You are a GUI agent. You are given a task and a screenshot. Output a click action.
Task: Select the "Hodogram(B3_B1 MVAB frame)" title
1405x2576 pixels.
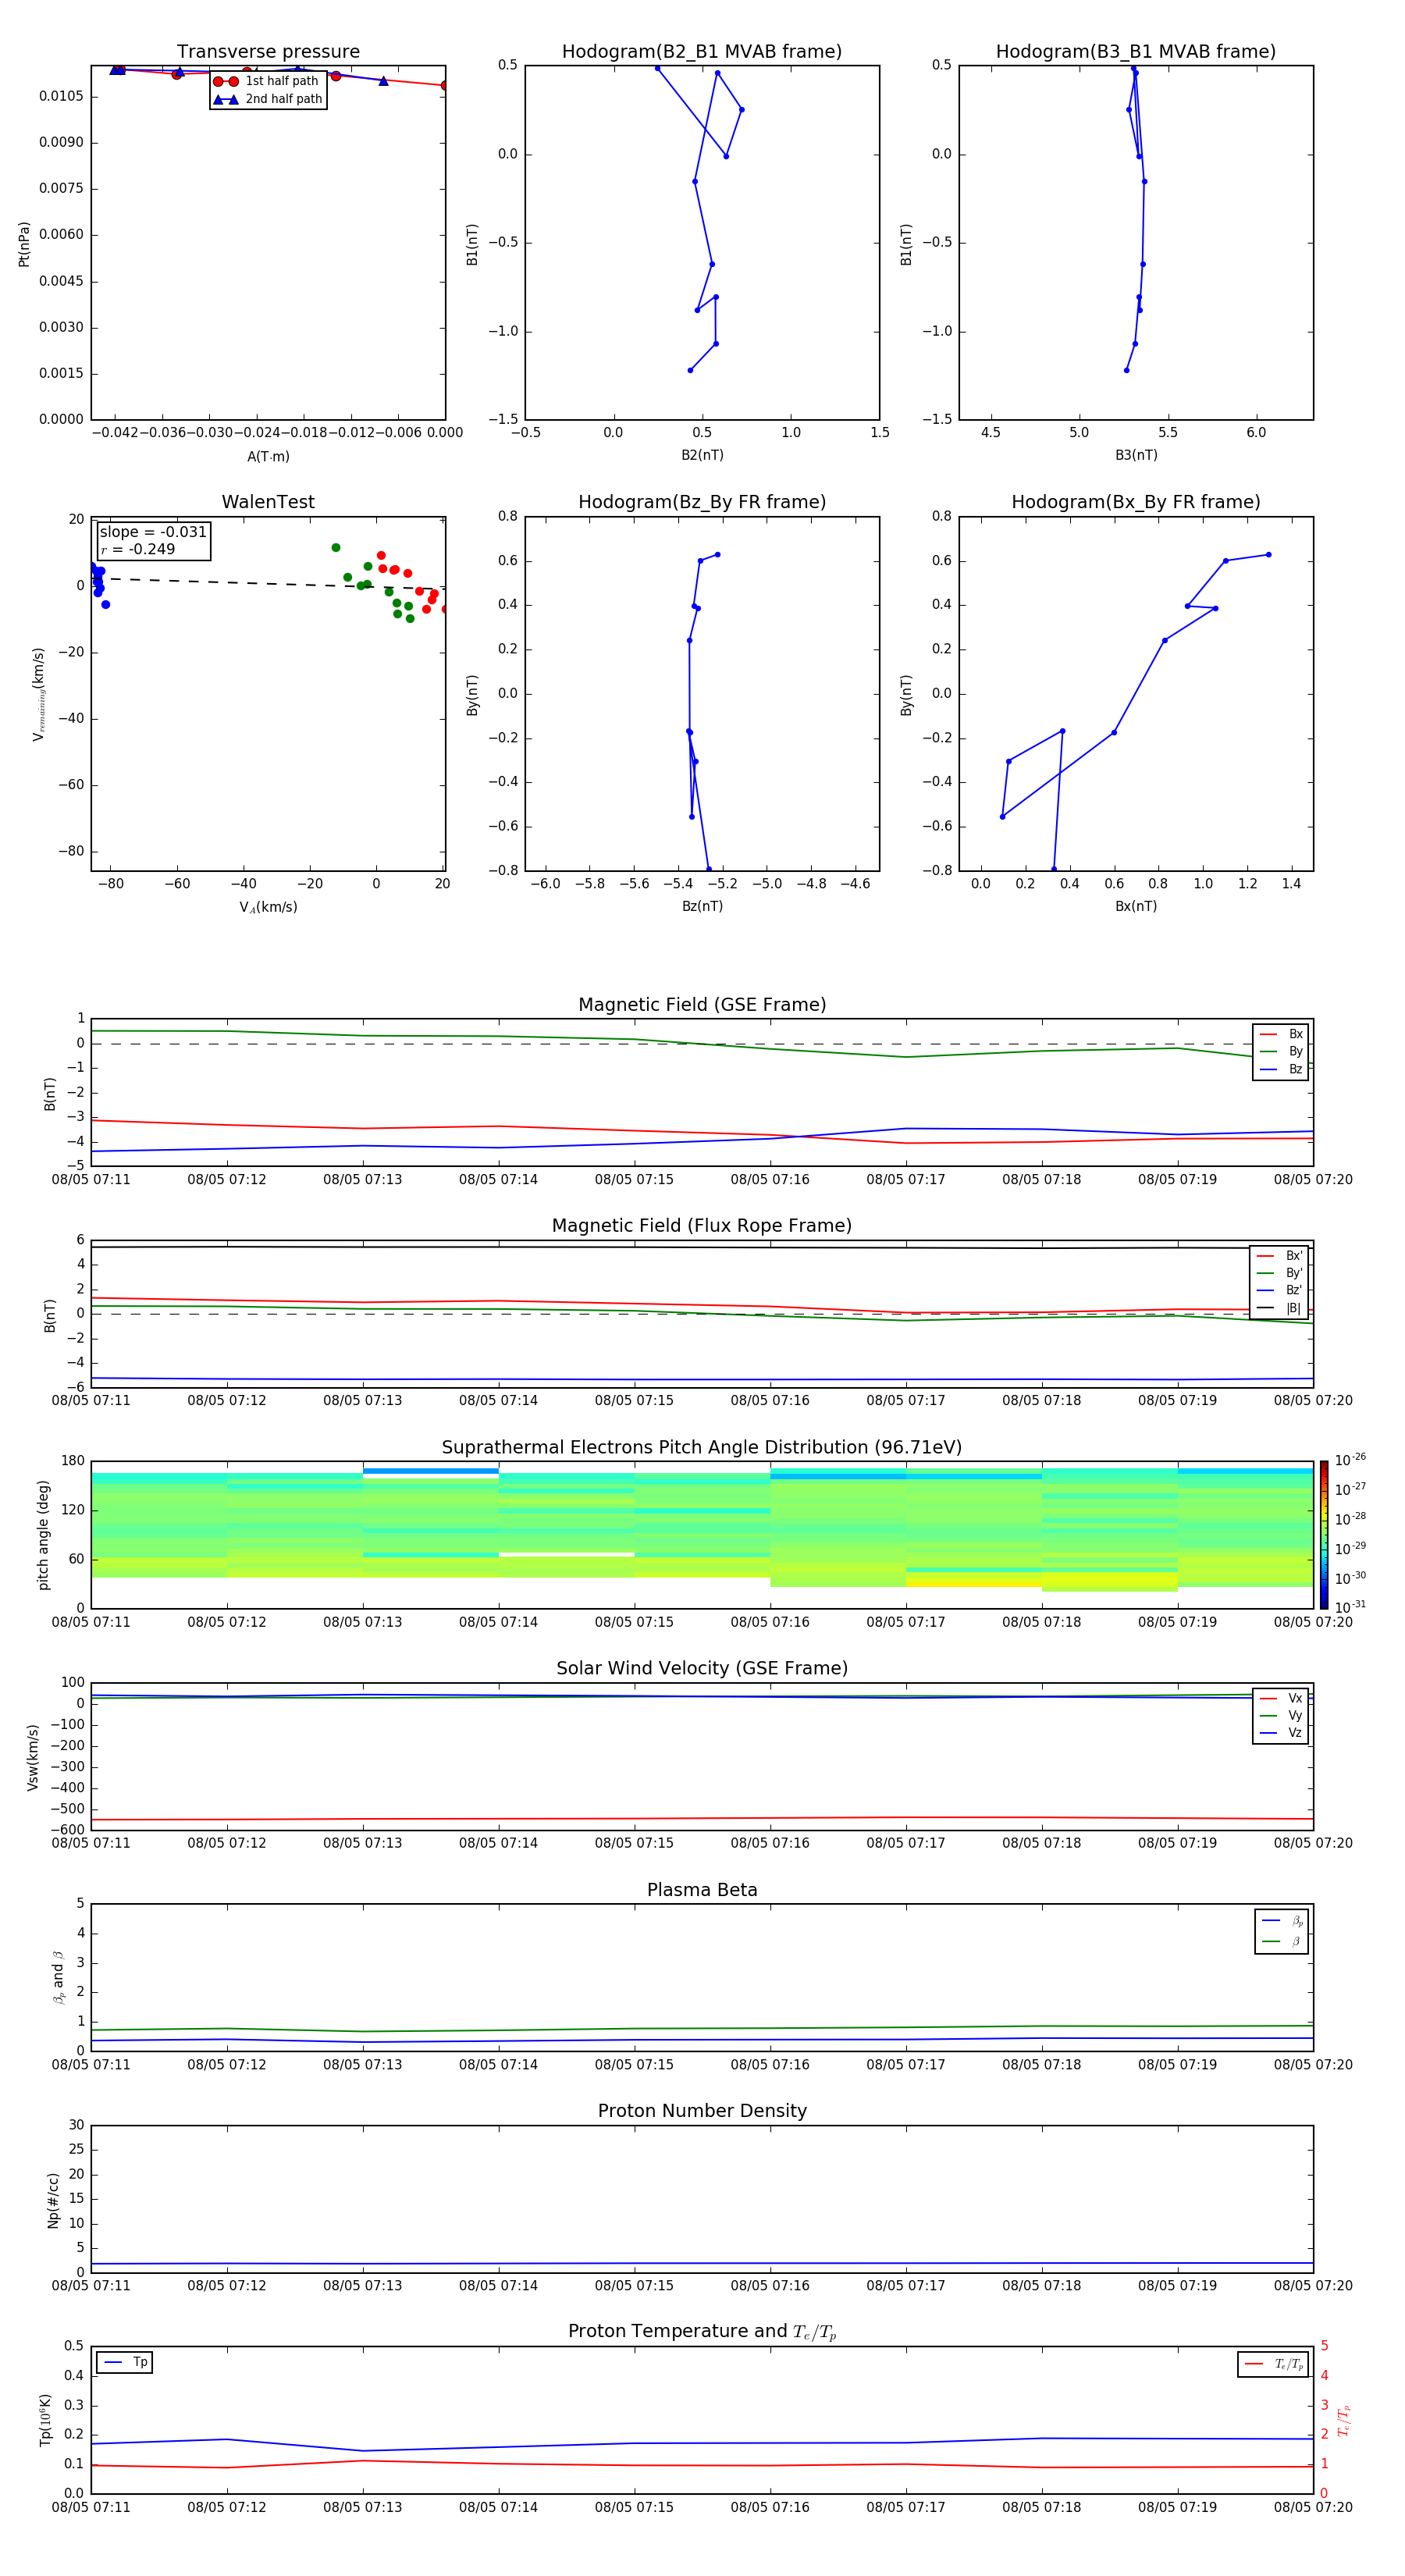click(x=1136, y=52)
